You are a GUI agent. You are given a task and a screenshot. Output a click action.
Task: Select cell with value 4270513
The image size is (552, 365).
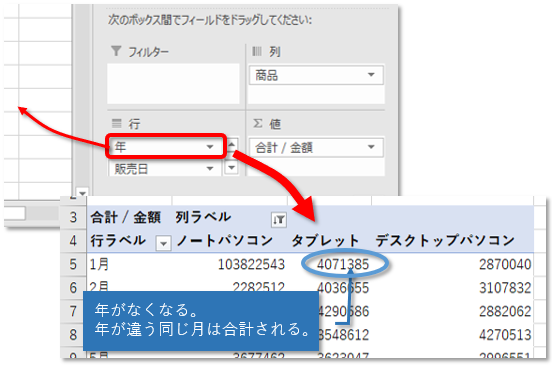(453, 335)
